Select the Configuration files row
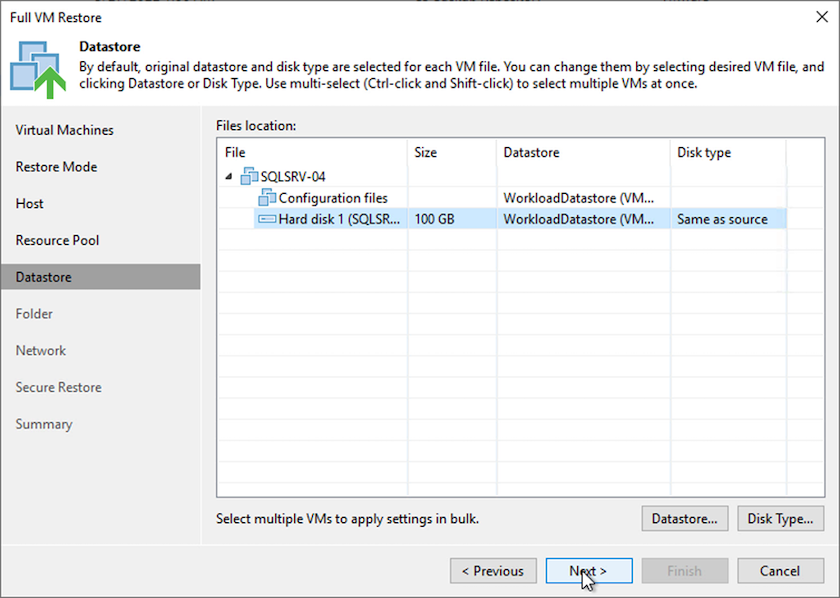Viewport: 840px width, 598px height. (x=333, y=198)
